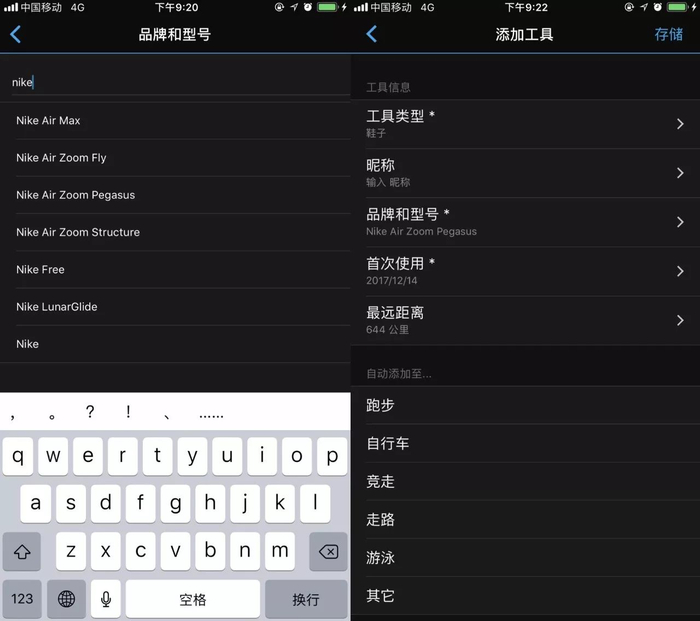Tap the e key
700x621 pixels.
pyautogui.click(x=88, y=456)
